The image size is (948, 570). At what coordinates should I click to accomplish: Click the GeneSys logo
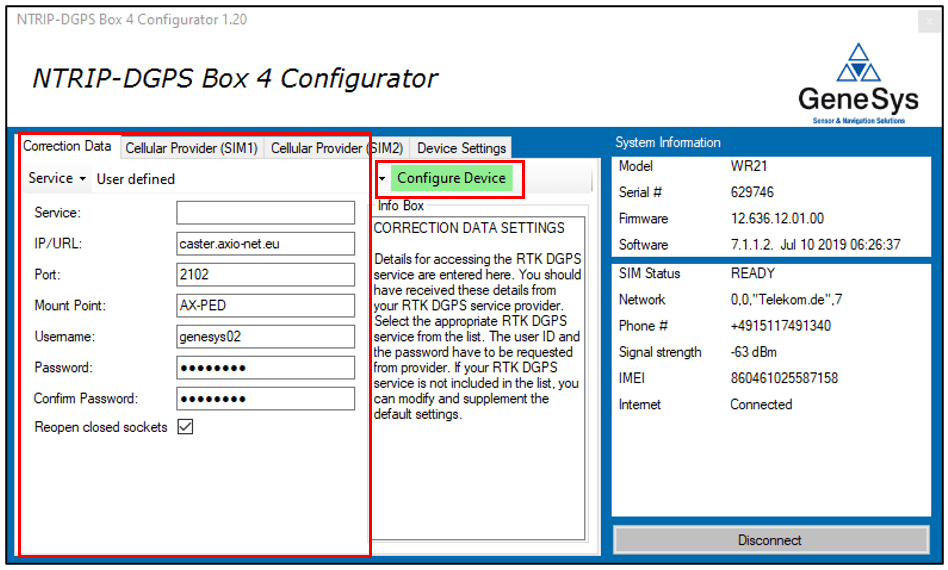point(859,83)
